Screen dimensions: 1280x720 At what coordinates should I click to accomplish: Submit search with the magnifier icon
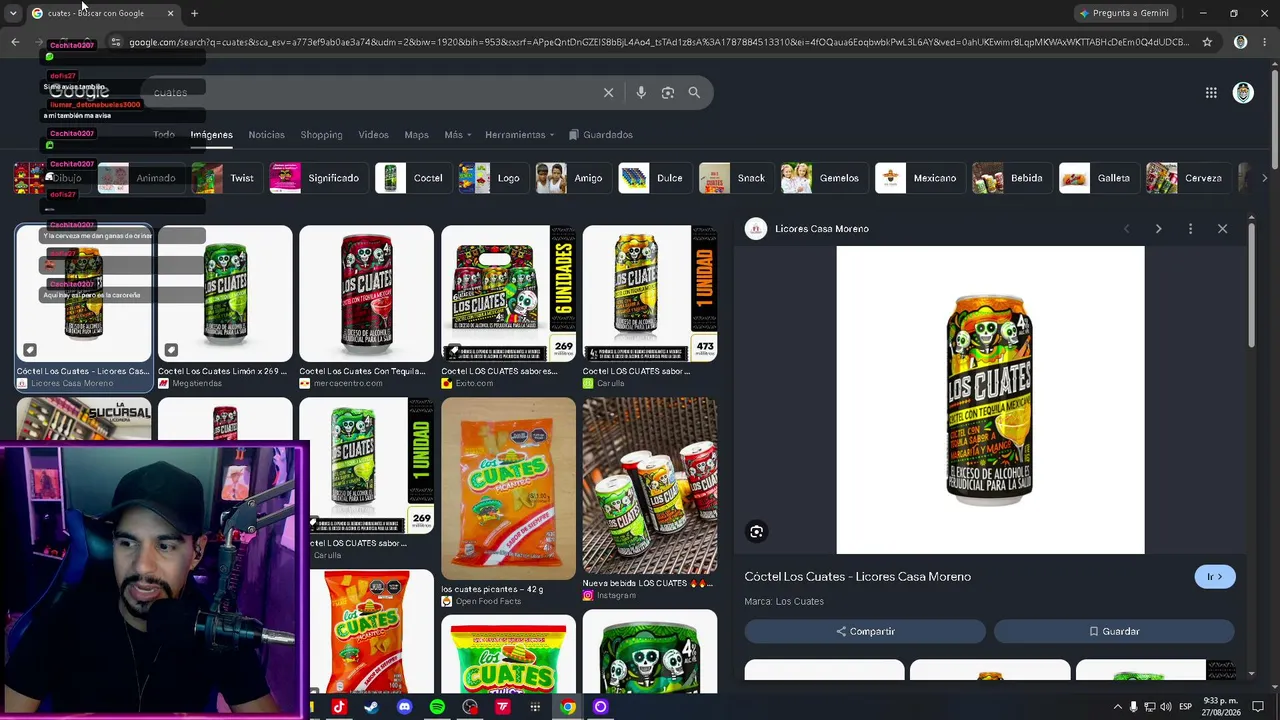(694, 92)
